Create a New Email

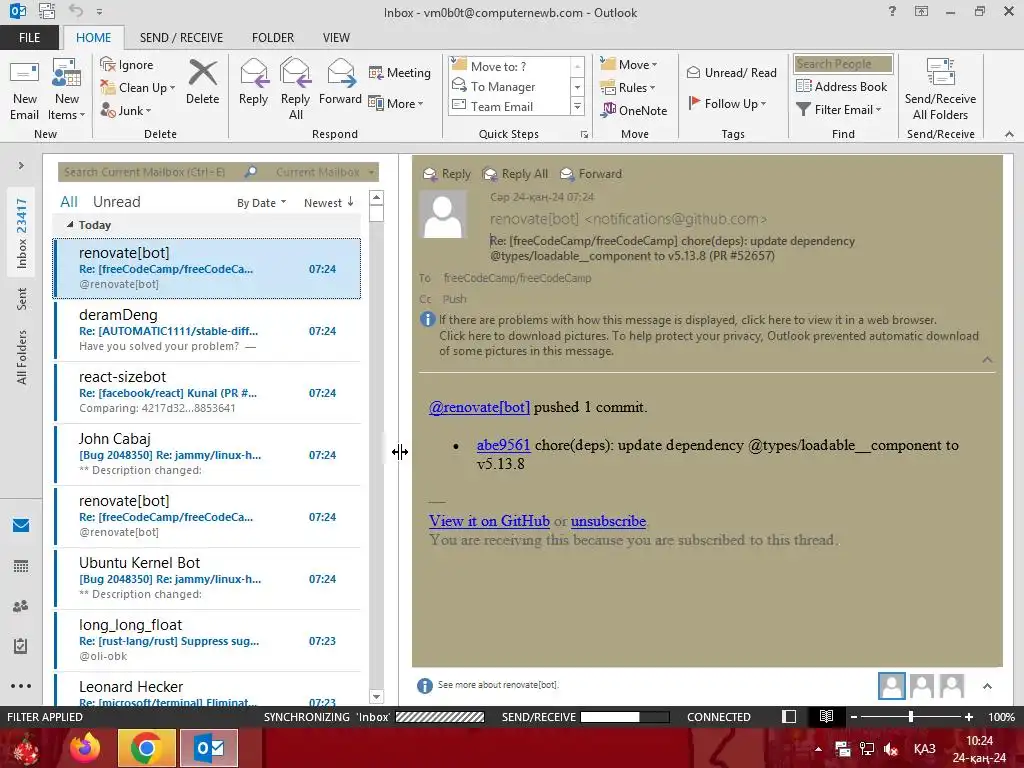(24, 90)
